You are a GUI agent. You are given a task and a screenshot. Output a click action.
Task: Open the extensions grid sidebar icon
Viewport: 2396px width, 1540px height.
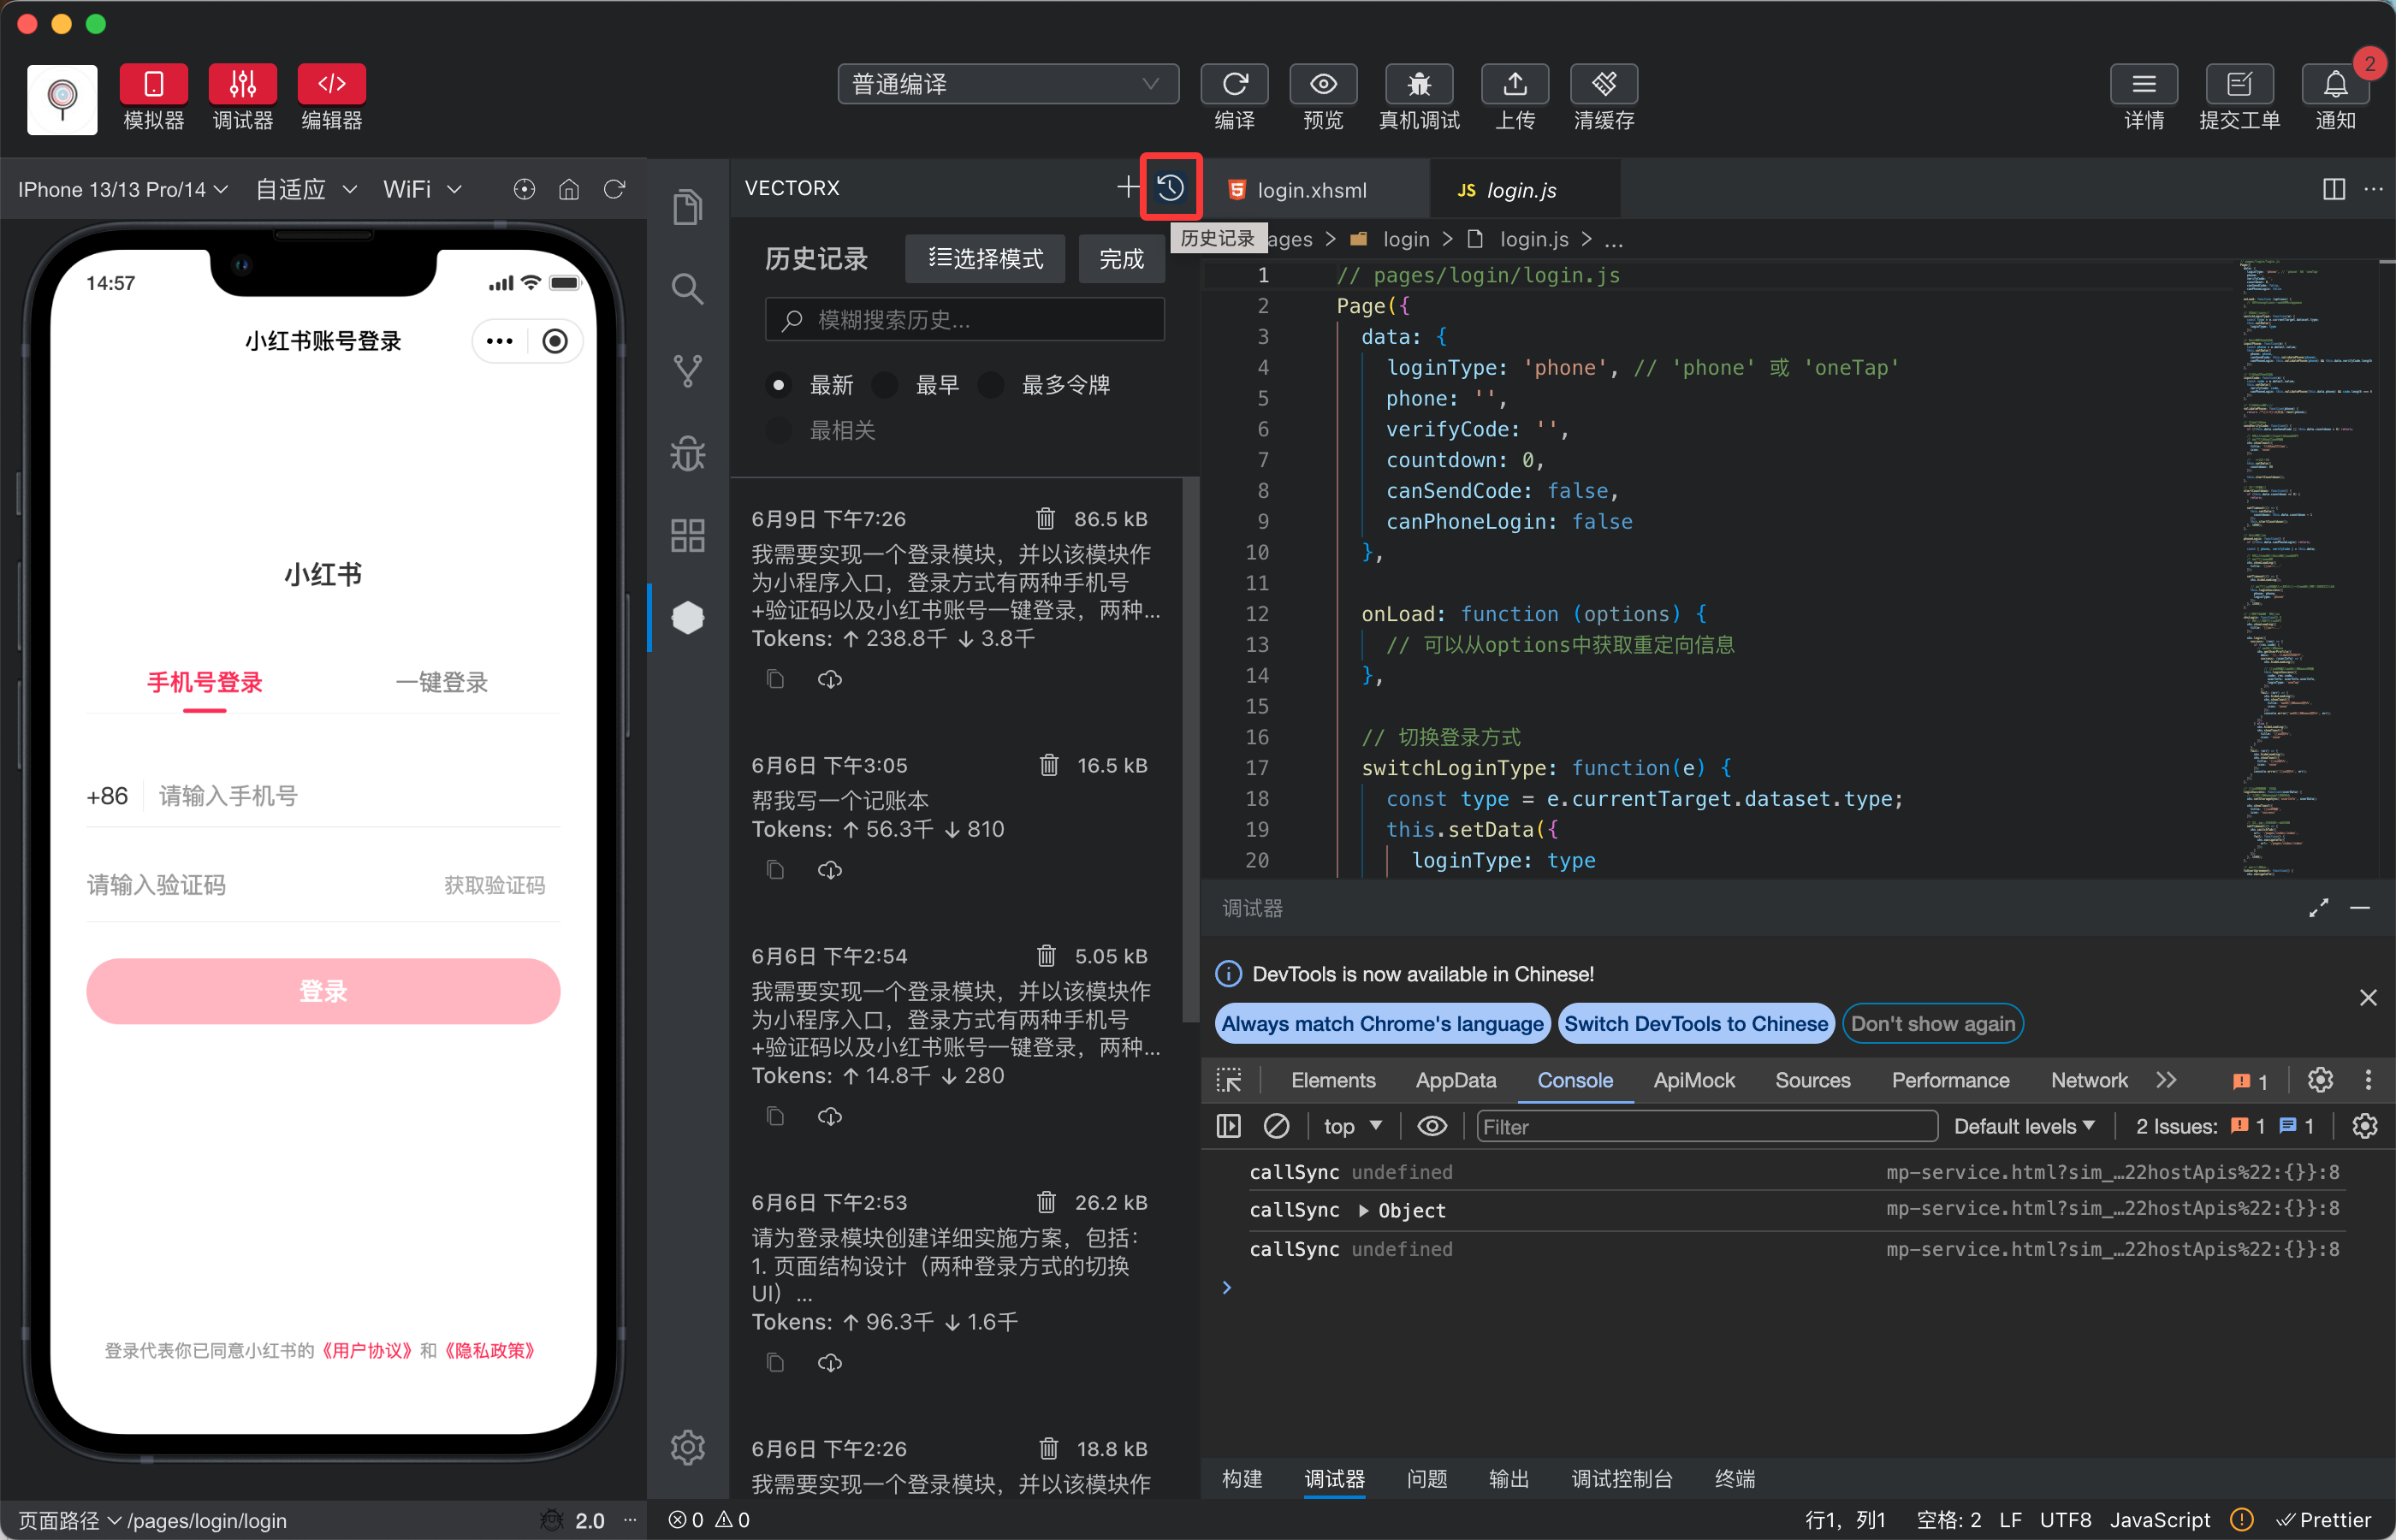688,535
